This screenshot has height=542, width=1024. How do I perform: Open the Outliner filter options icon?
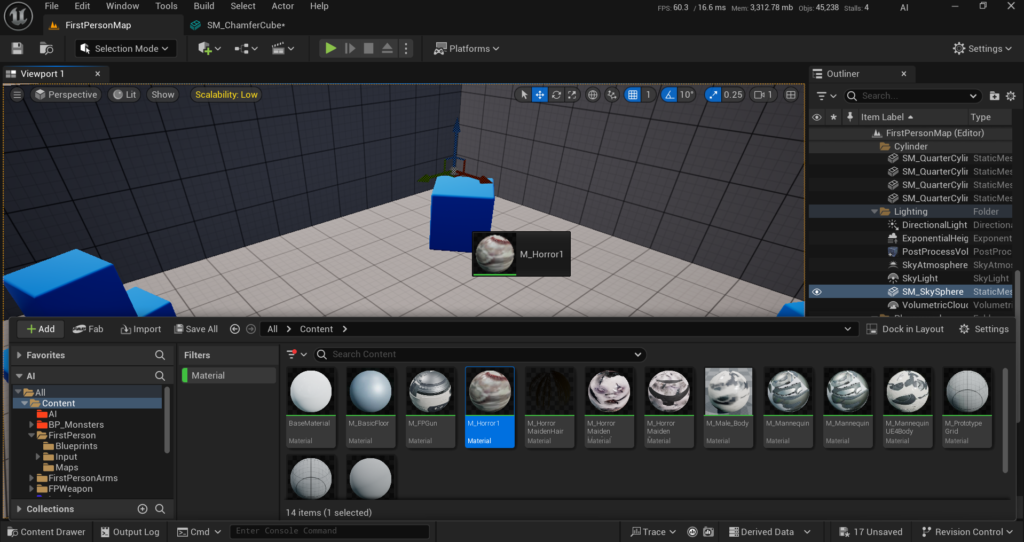[x=826, y=96]
